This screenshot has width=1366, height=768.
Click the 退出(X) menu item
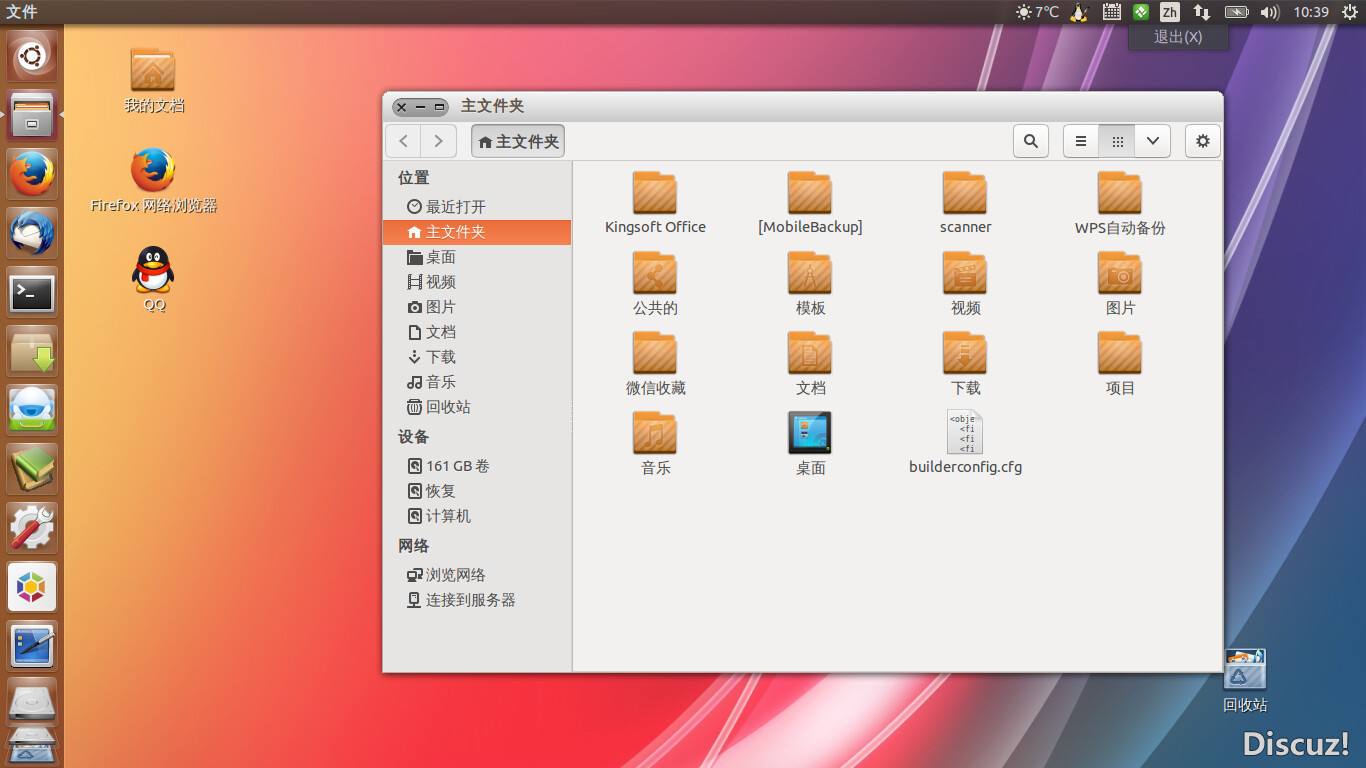(x=1177, y=37)
